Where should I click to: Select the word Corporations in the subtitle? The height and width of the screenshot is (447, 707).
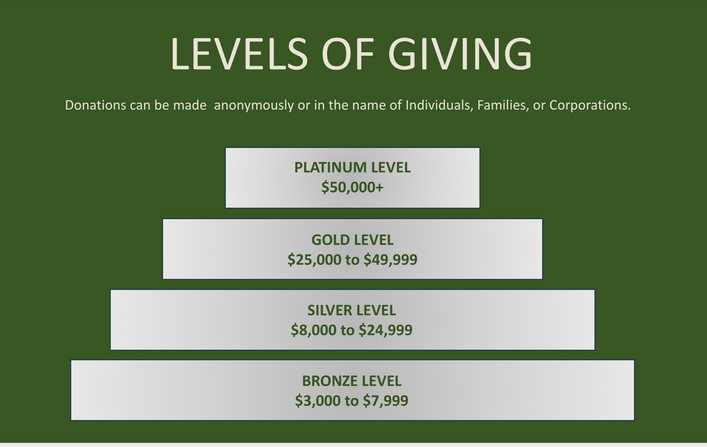(590, 105)
